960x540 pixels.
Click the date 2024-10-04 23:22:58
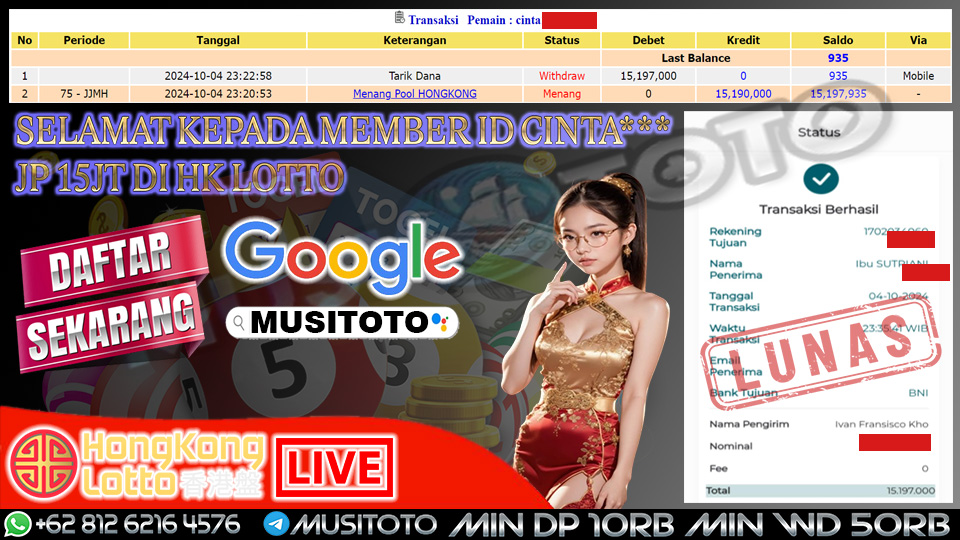pyautogui.click(x=218, y=76)
